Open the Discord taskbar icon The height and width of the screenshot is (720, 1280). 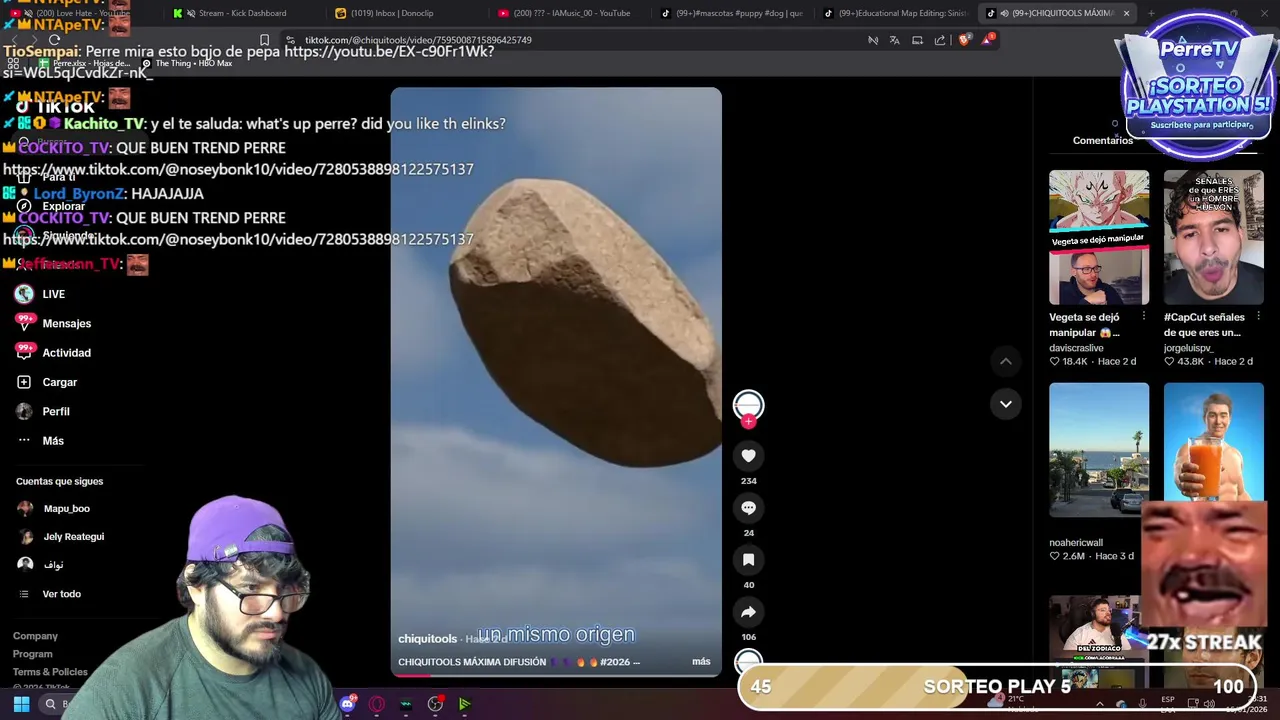[347, 704]
